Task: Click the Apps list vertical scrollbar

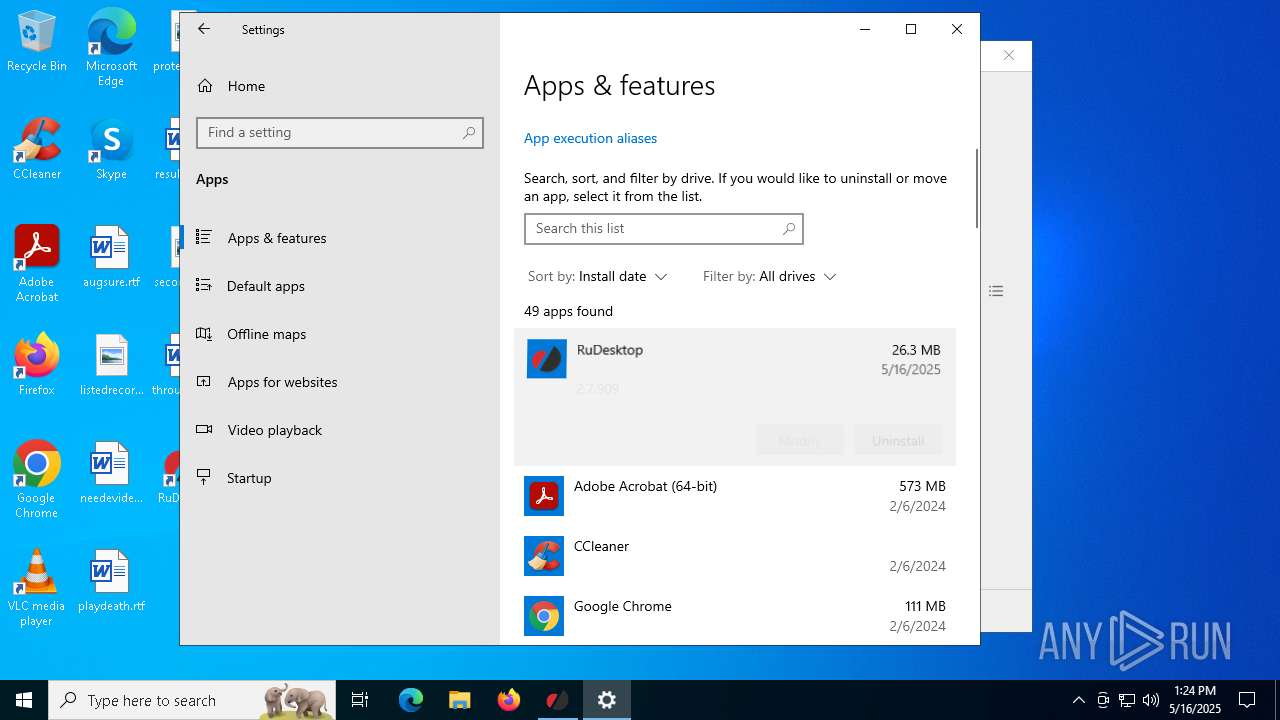Action: (x=977, y=190)
